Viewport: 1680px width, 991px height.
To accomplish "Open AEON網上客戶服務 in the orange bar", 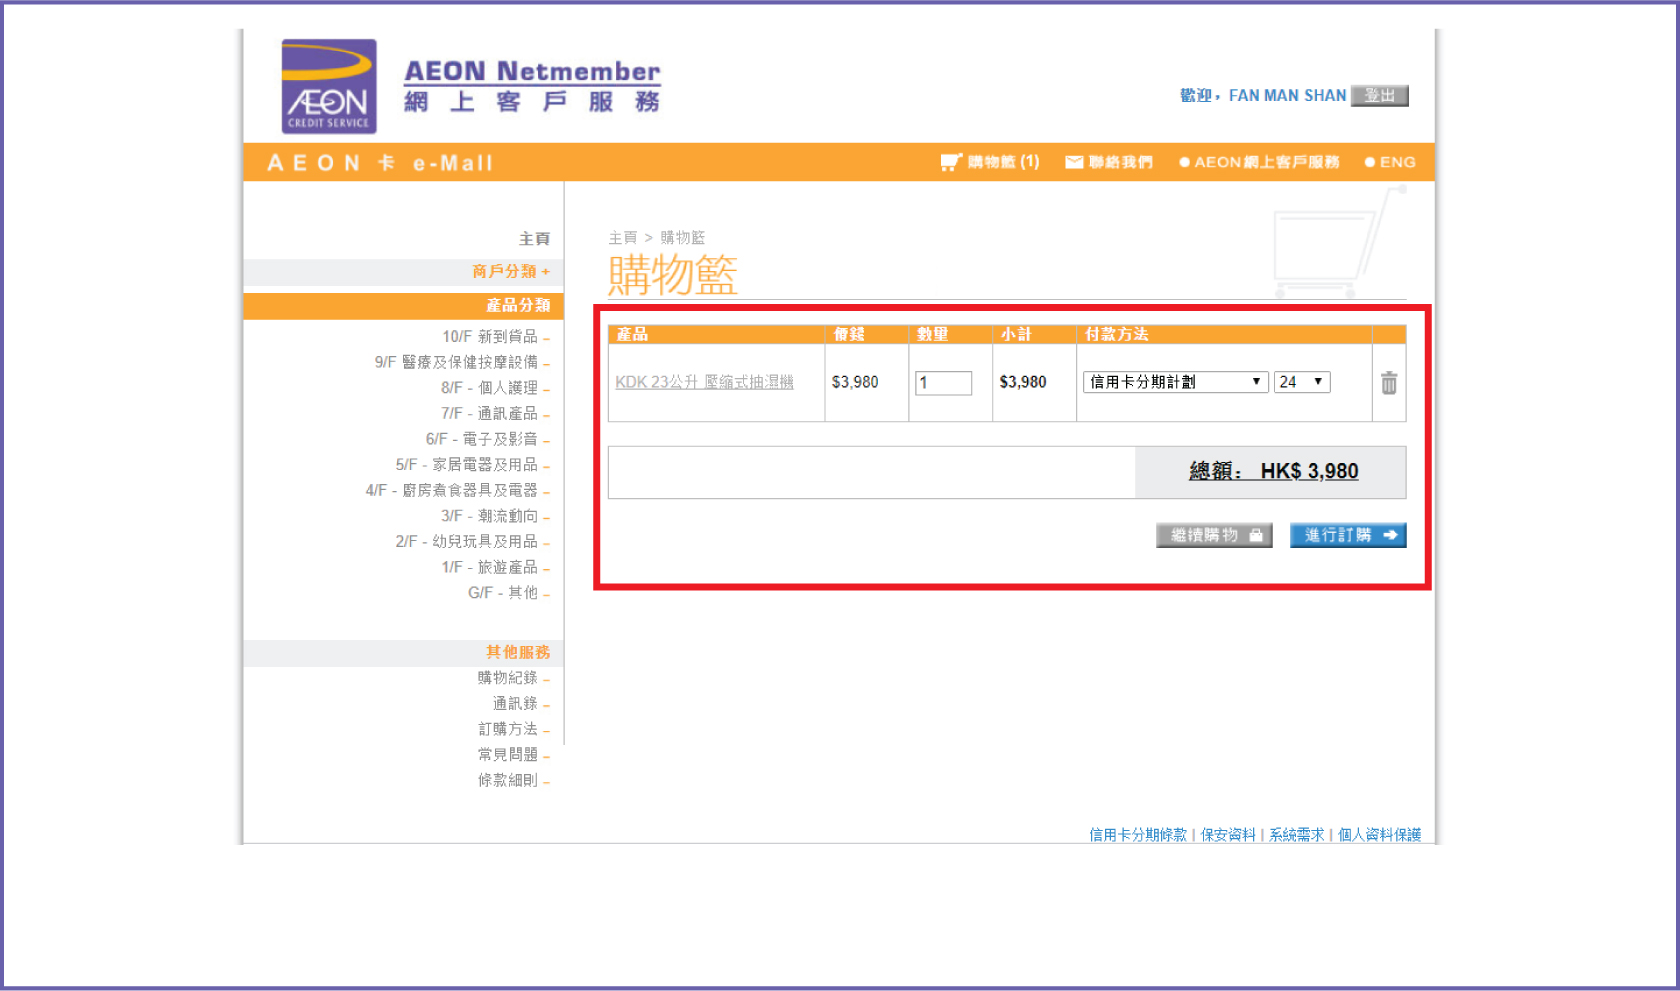I will (1259, 162).
